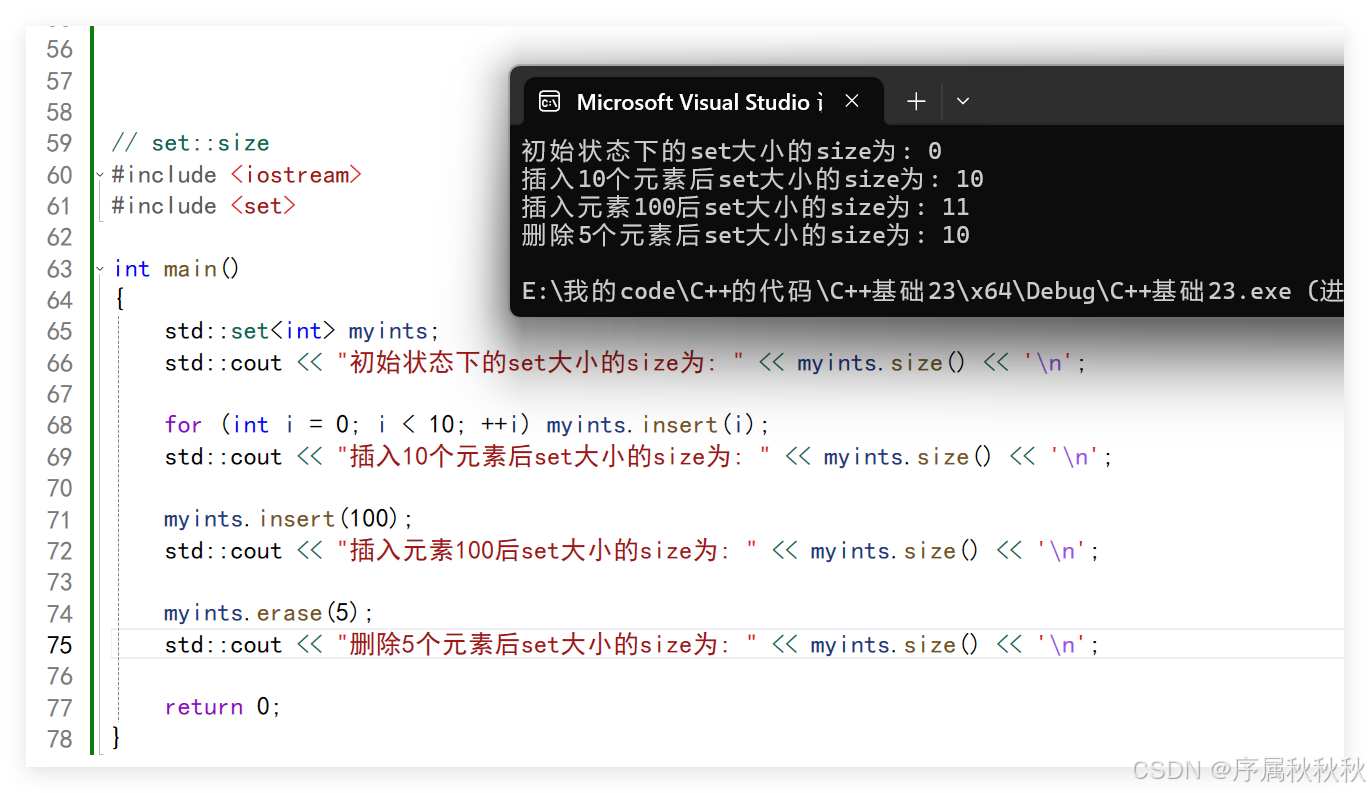Click line number 75 in the gutter

[60, 645]
